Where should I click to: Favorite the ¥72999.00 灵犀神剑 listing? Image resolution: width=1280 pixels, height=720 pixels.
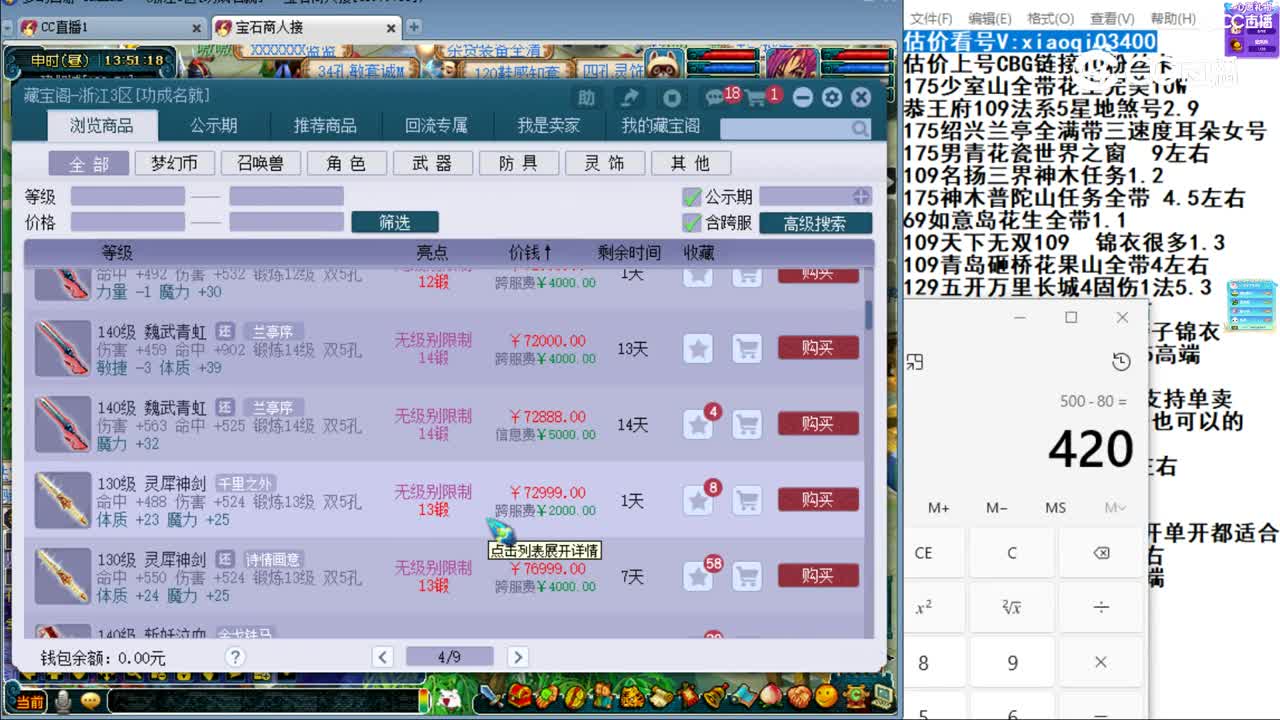pyautogui.click(x=698, y=500)
